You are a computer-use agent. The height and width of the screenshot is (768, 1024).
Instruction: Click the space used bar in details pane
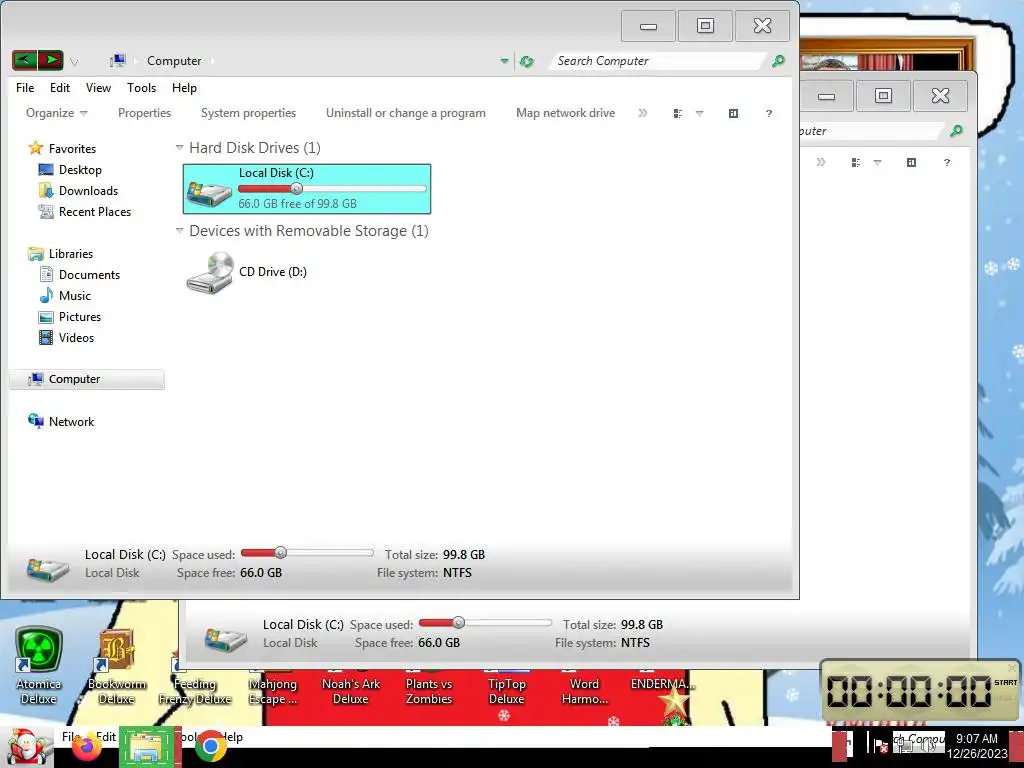[307, 553]
